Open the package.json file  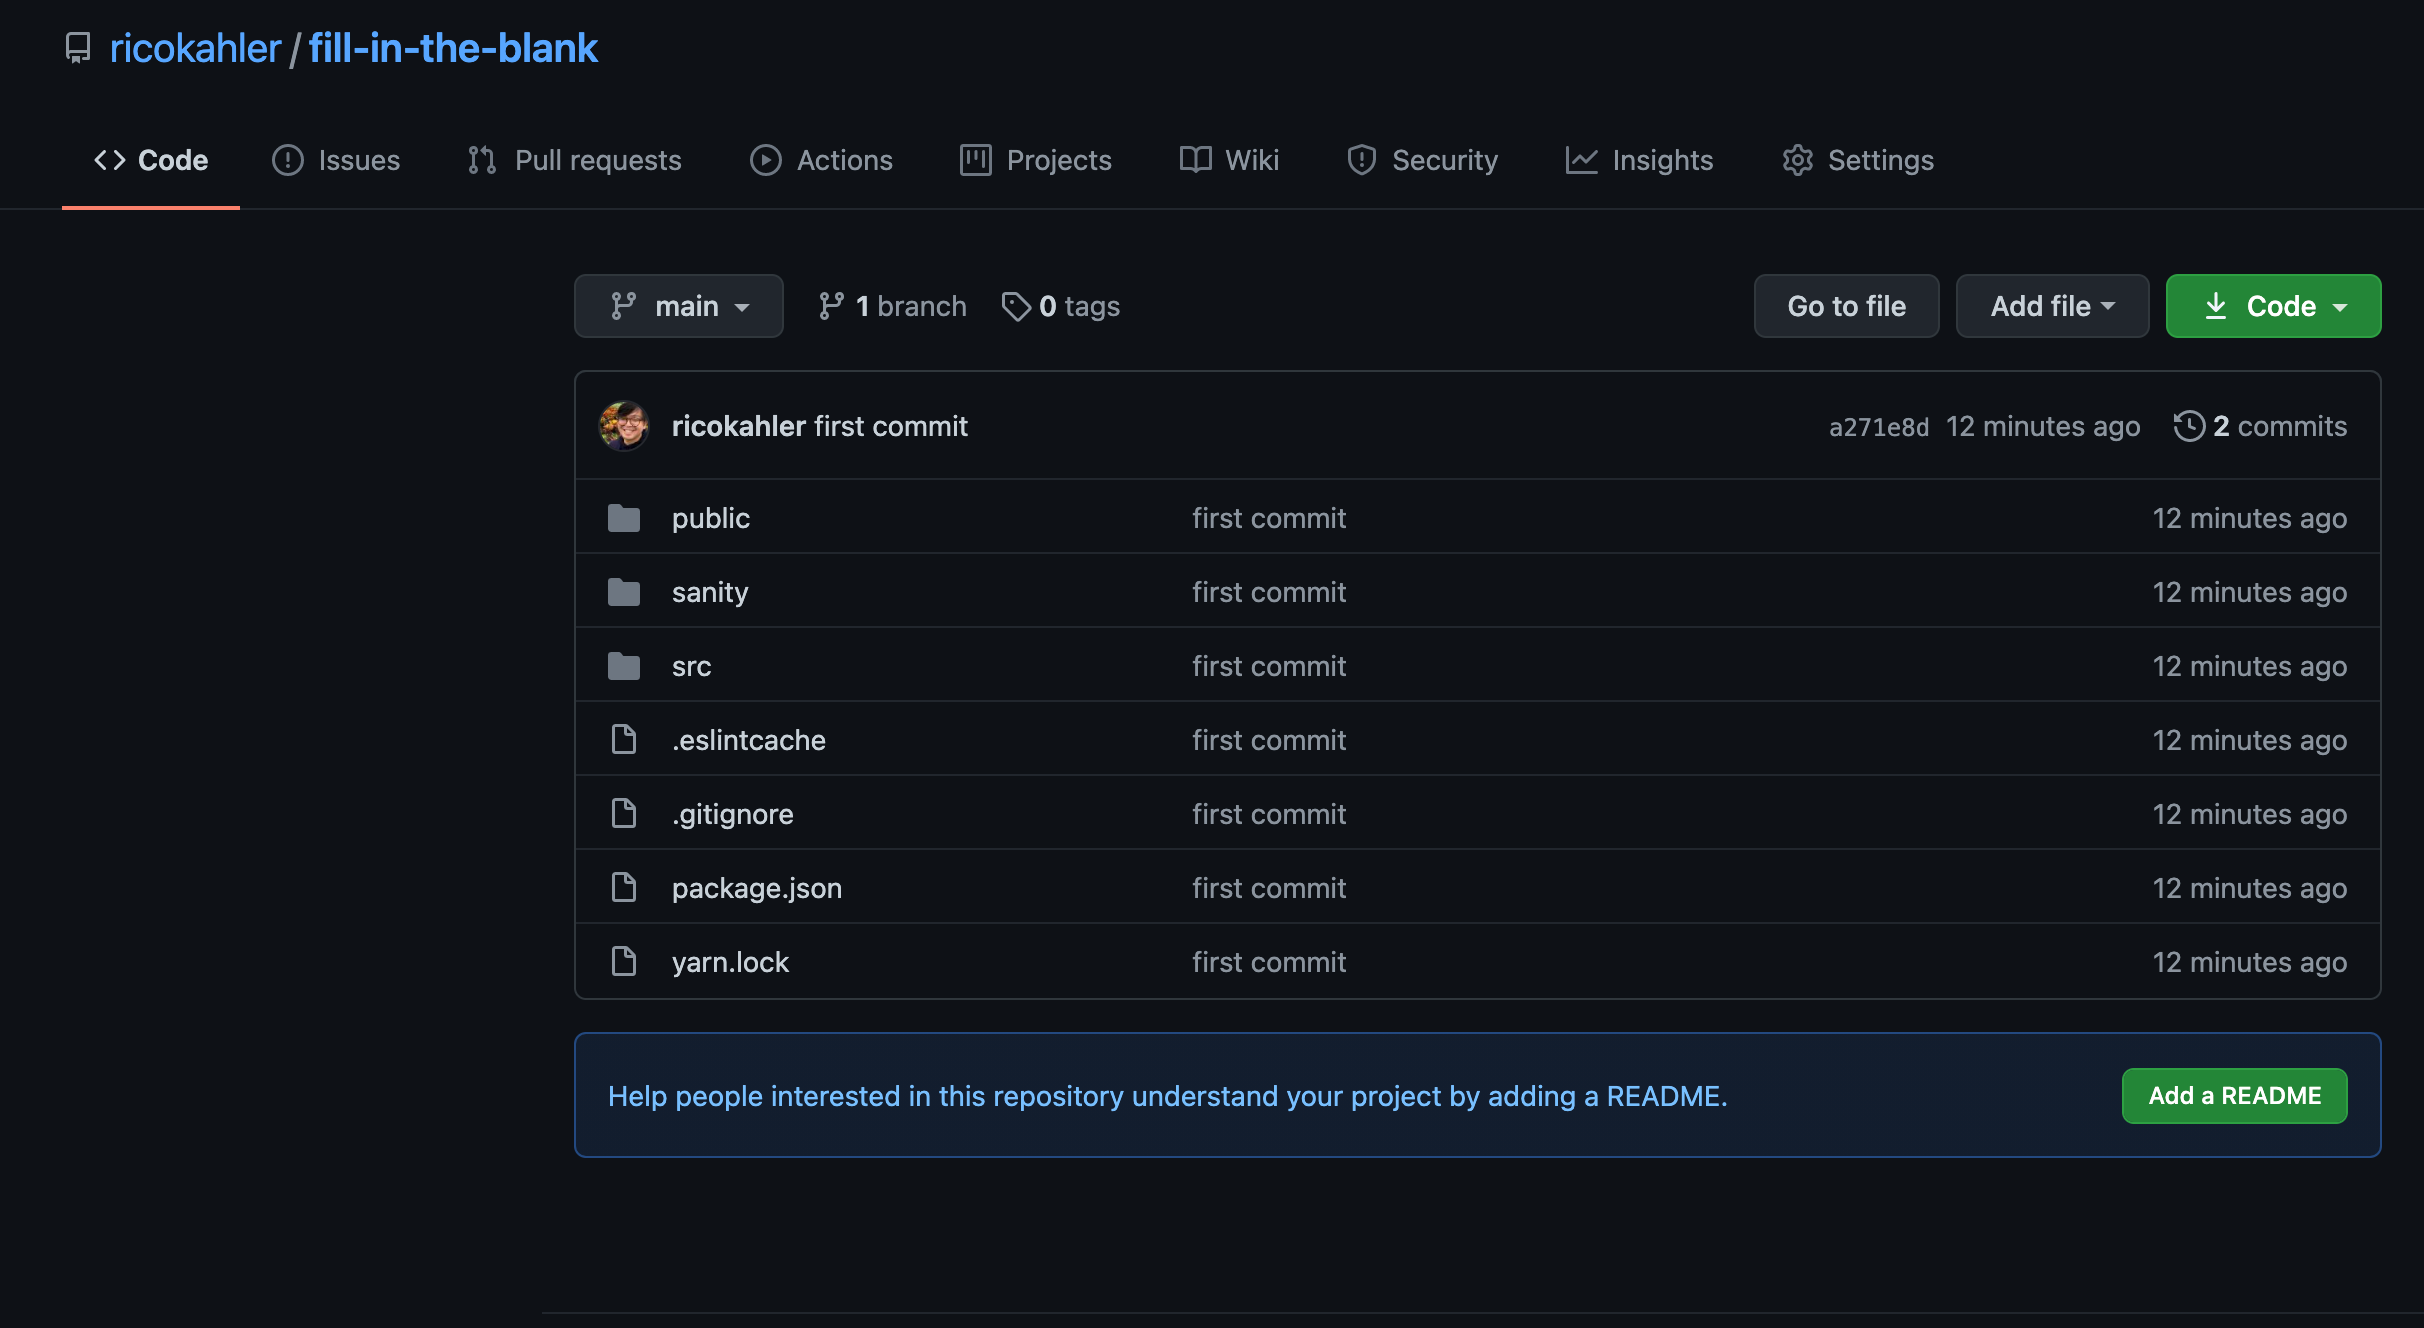[x=757, y=888]
